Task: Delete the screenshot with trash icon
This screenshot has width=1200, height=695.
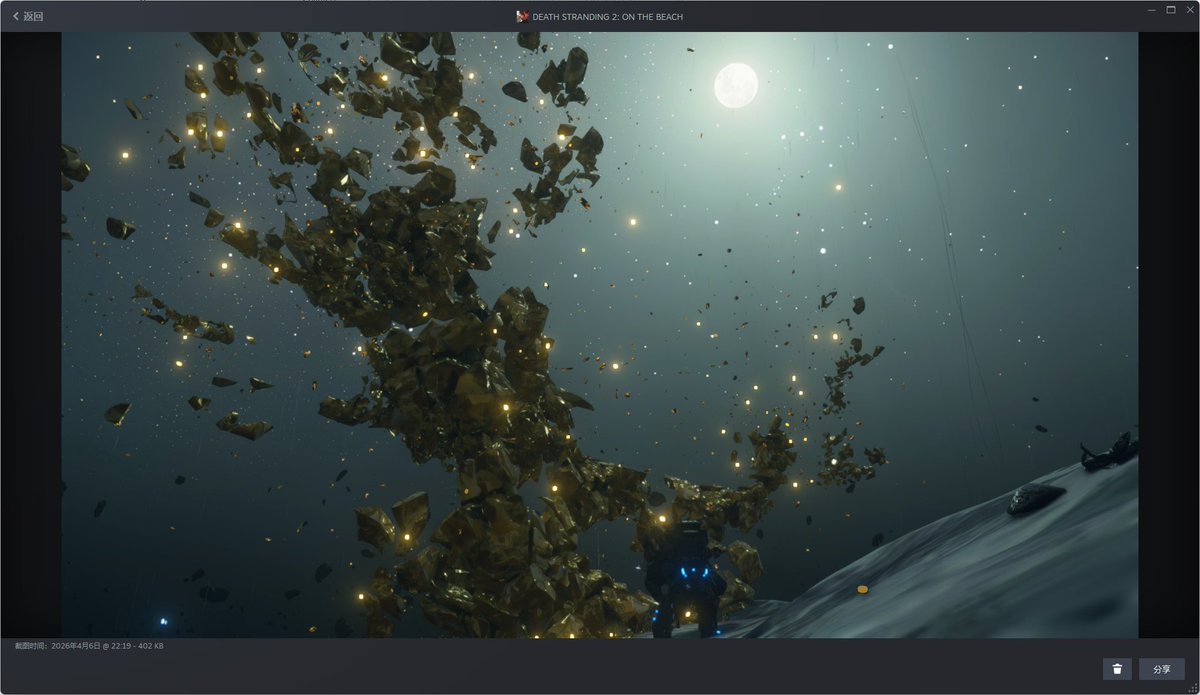Action: [x=1117, y=669]
